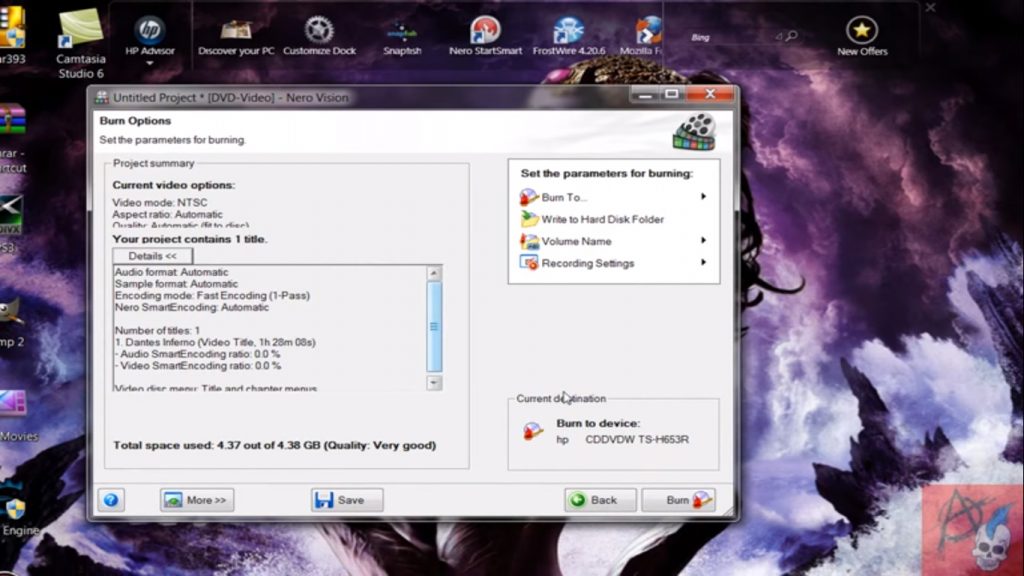Screen dimensions: 1024x576
Task: Click the 'CDDVDW TS-H653R' device name
Action: pos(637,440)
